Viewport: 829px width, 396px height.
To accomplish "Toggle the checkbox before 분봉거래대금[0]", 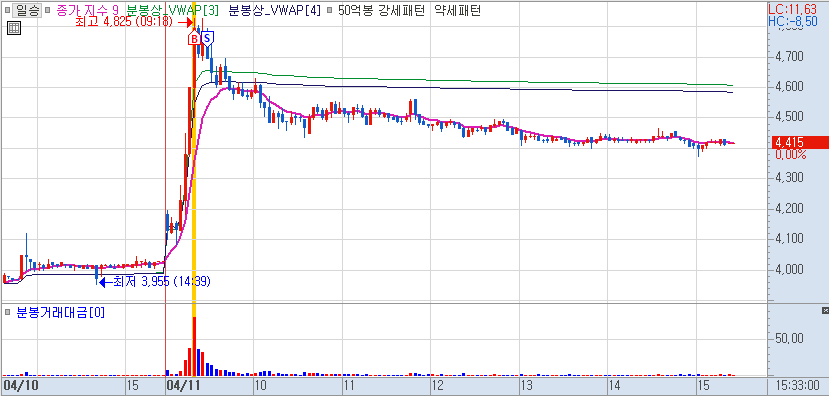I will (7, 312).
